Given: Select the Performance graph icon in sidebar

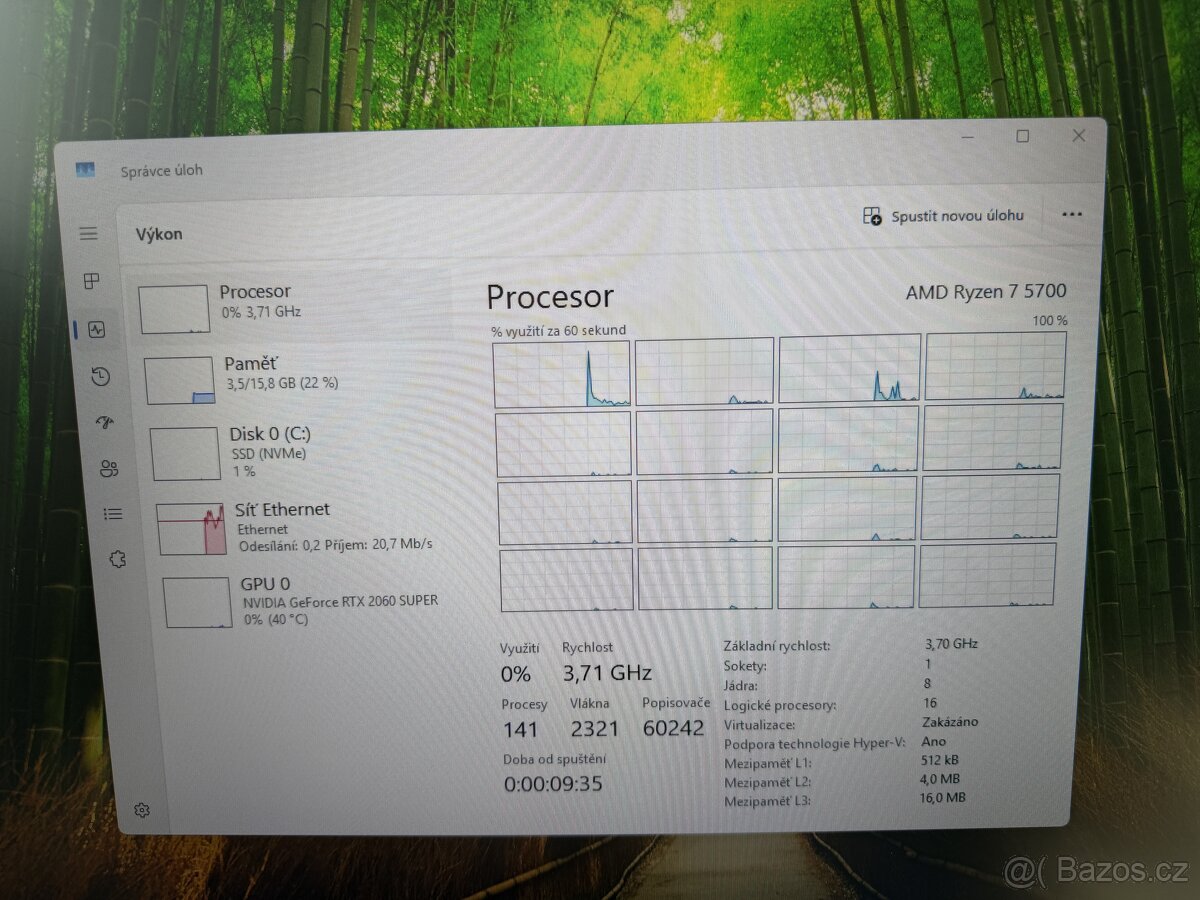Looking at the screenshot, I should 95,330.
